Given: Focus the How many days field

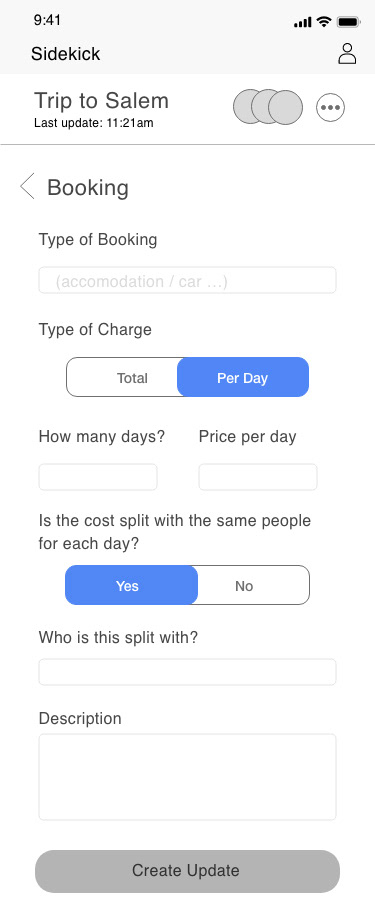Looking at the screenshot, I should tap(98, 477).
